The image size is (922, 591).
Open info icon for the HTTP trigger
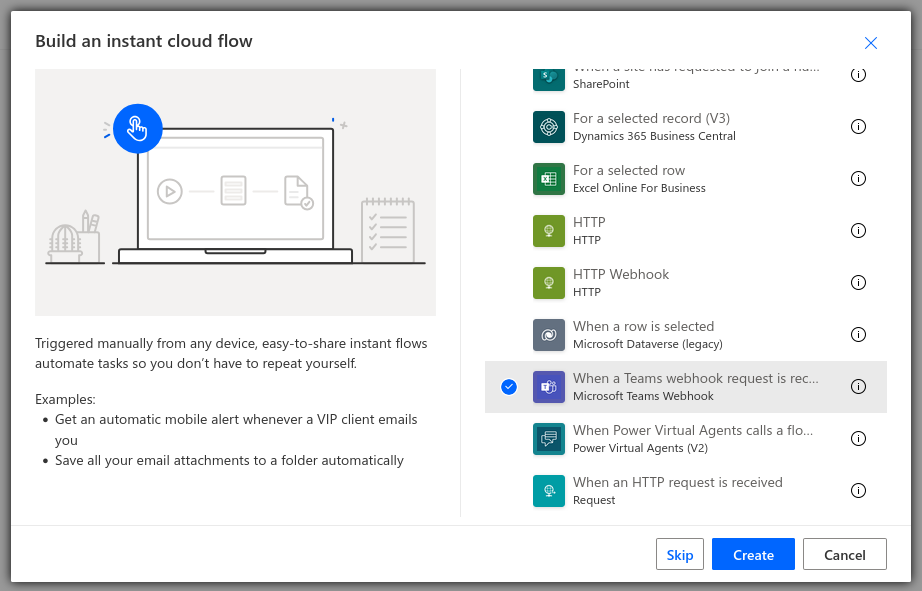858,231
